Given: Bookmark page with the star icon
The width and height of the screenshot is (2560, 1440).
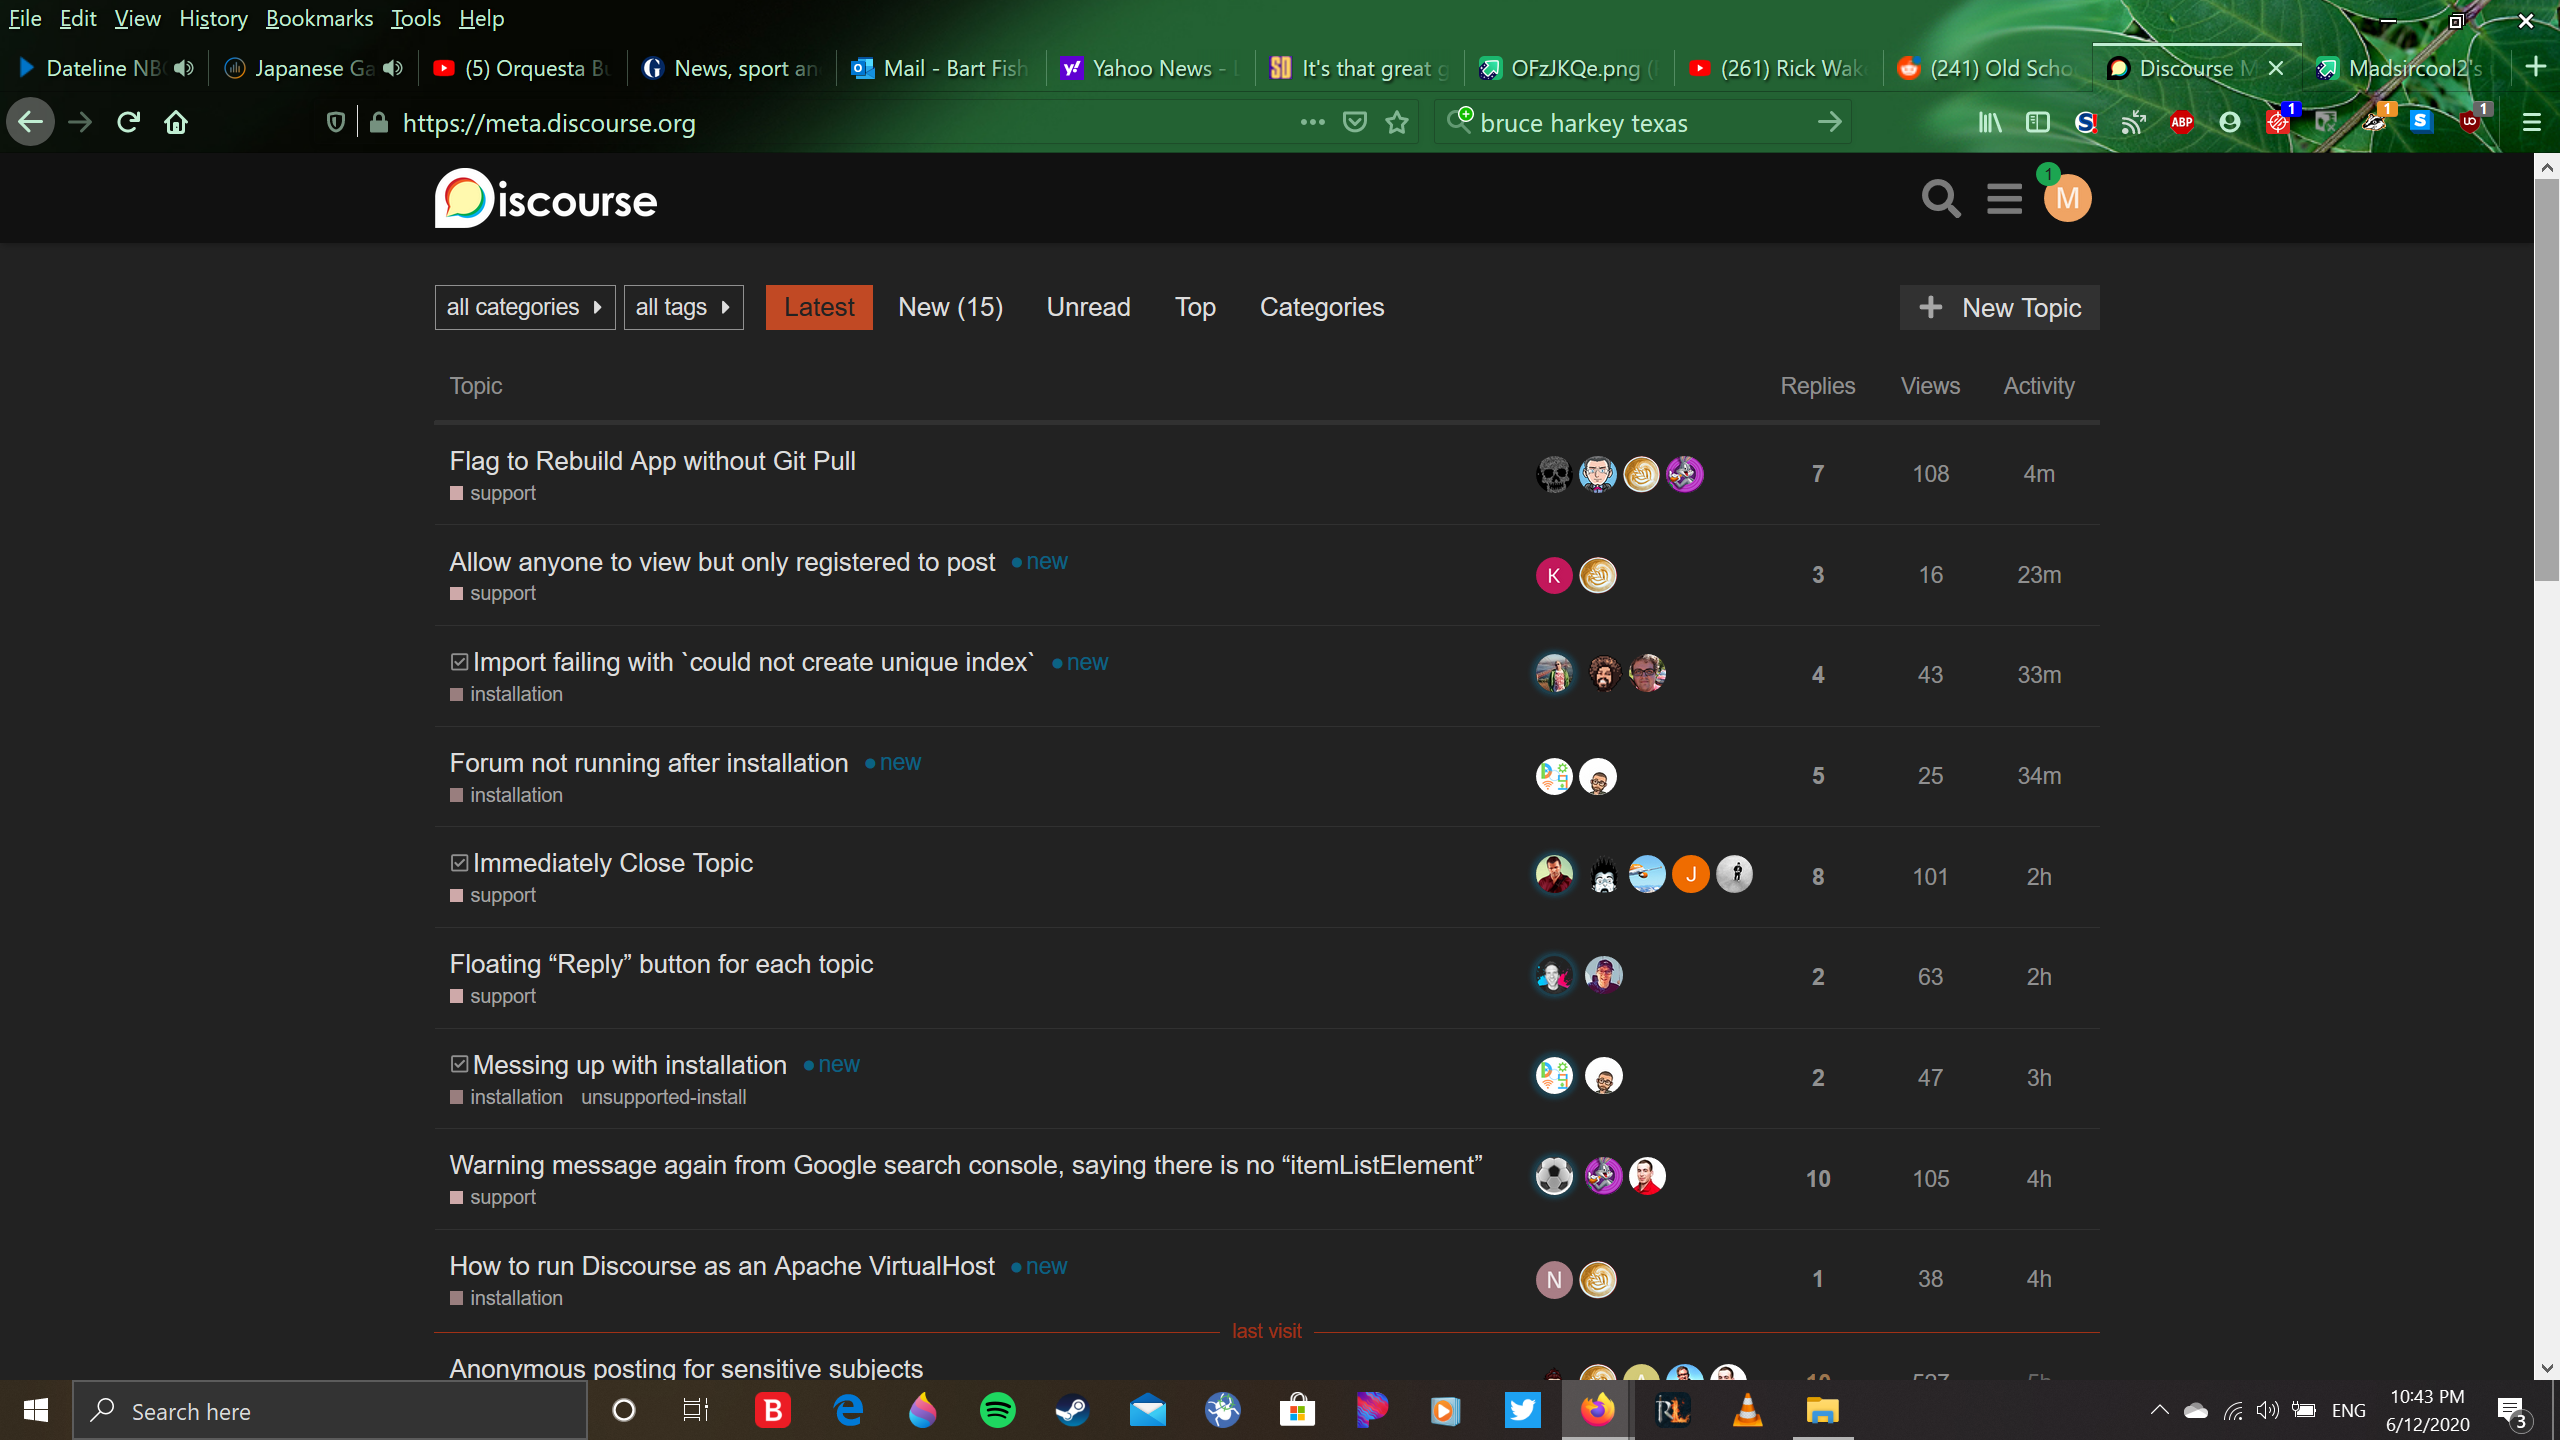Looking at the screenshot, I should point(1397,123).
